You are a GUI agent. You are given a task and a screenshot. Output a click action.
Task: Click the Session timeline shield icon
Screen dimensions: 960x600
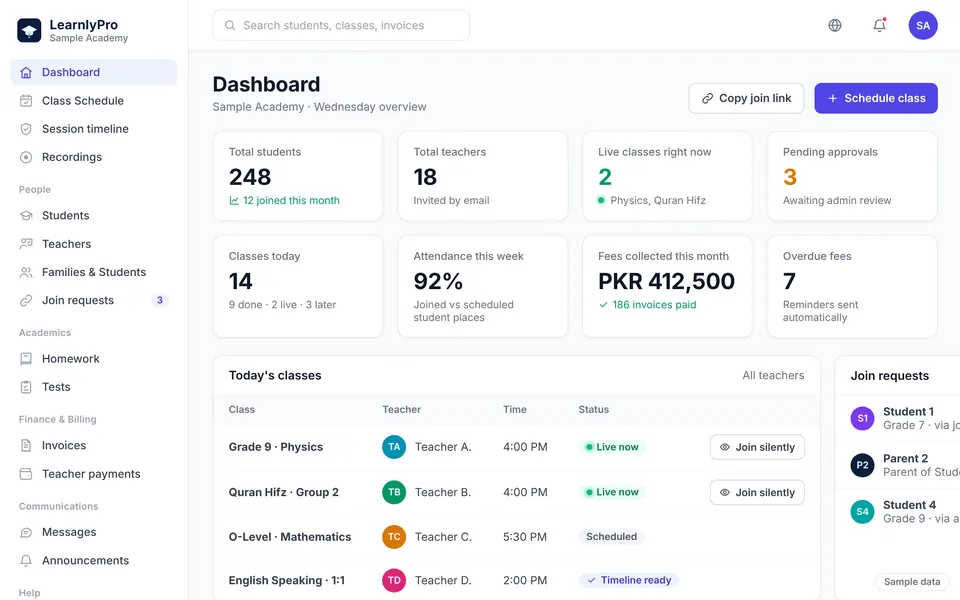tap(26, 129)
